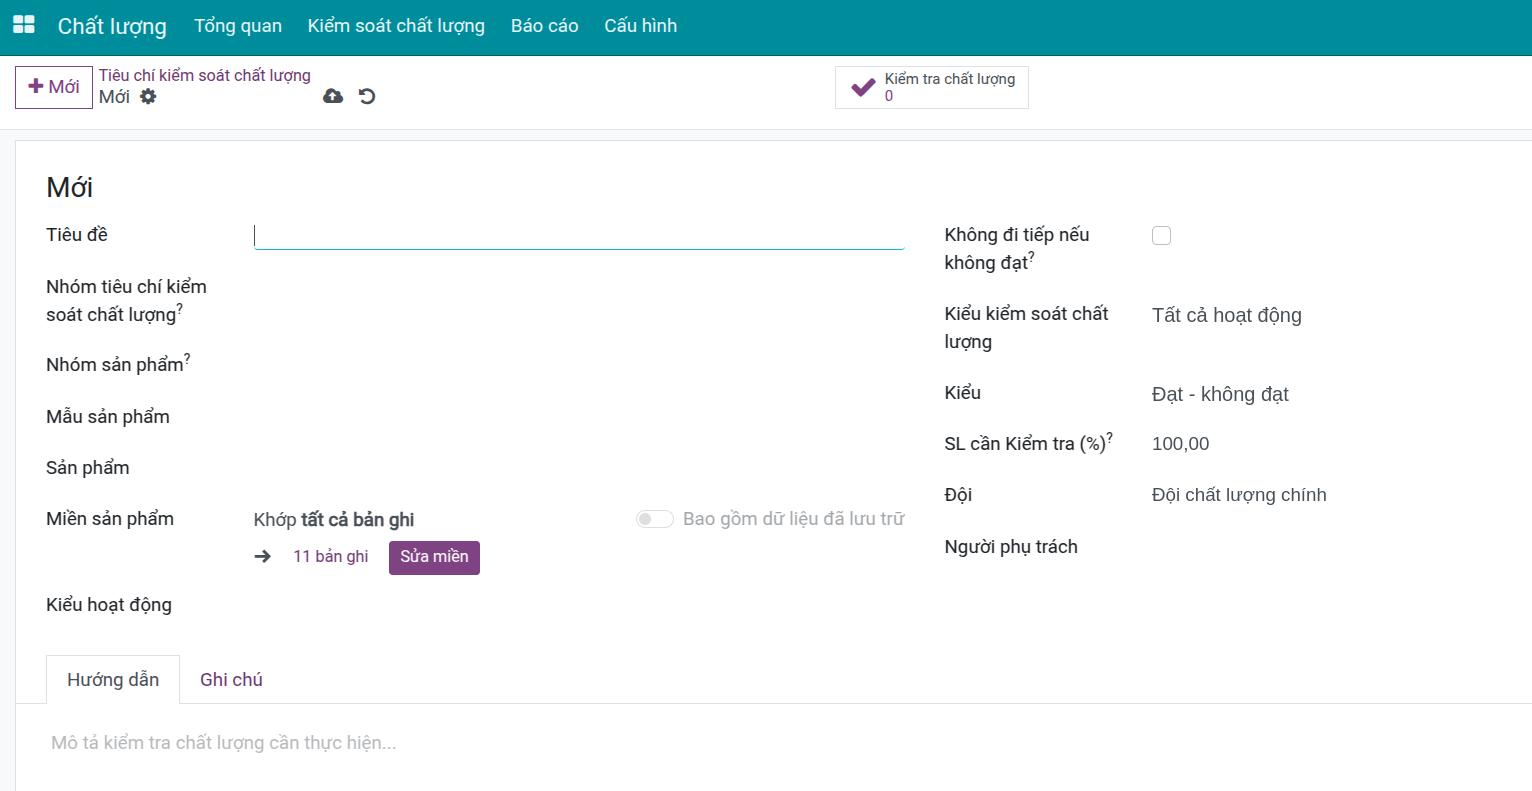
Task: Go to Tiêu chí kiểm soát chất lượng breadcrumb
Action: pyautogui.click(x=205, y=76)
